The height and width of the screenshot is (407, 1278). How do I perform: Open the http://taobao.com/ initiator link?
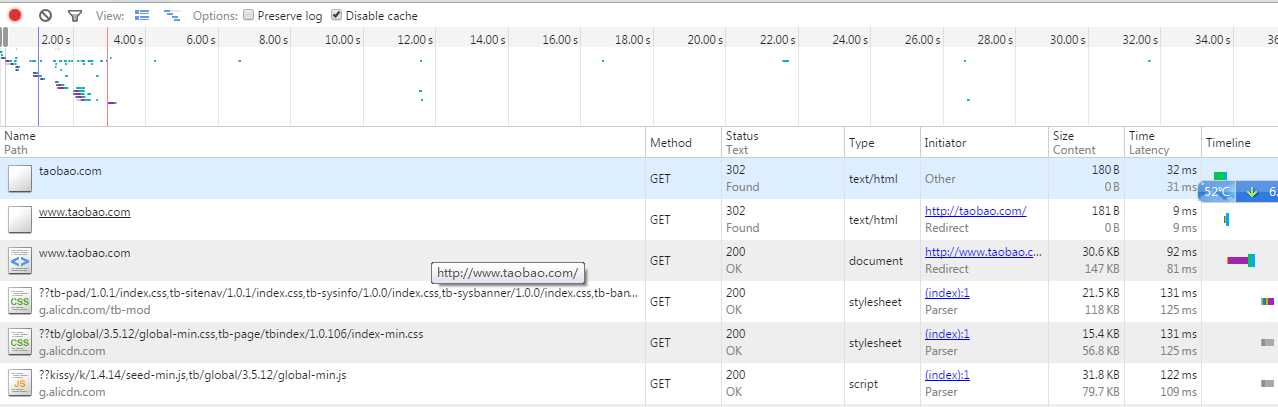[x=975, y=211]
